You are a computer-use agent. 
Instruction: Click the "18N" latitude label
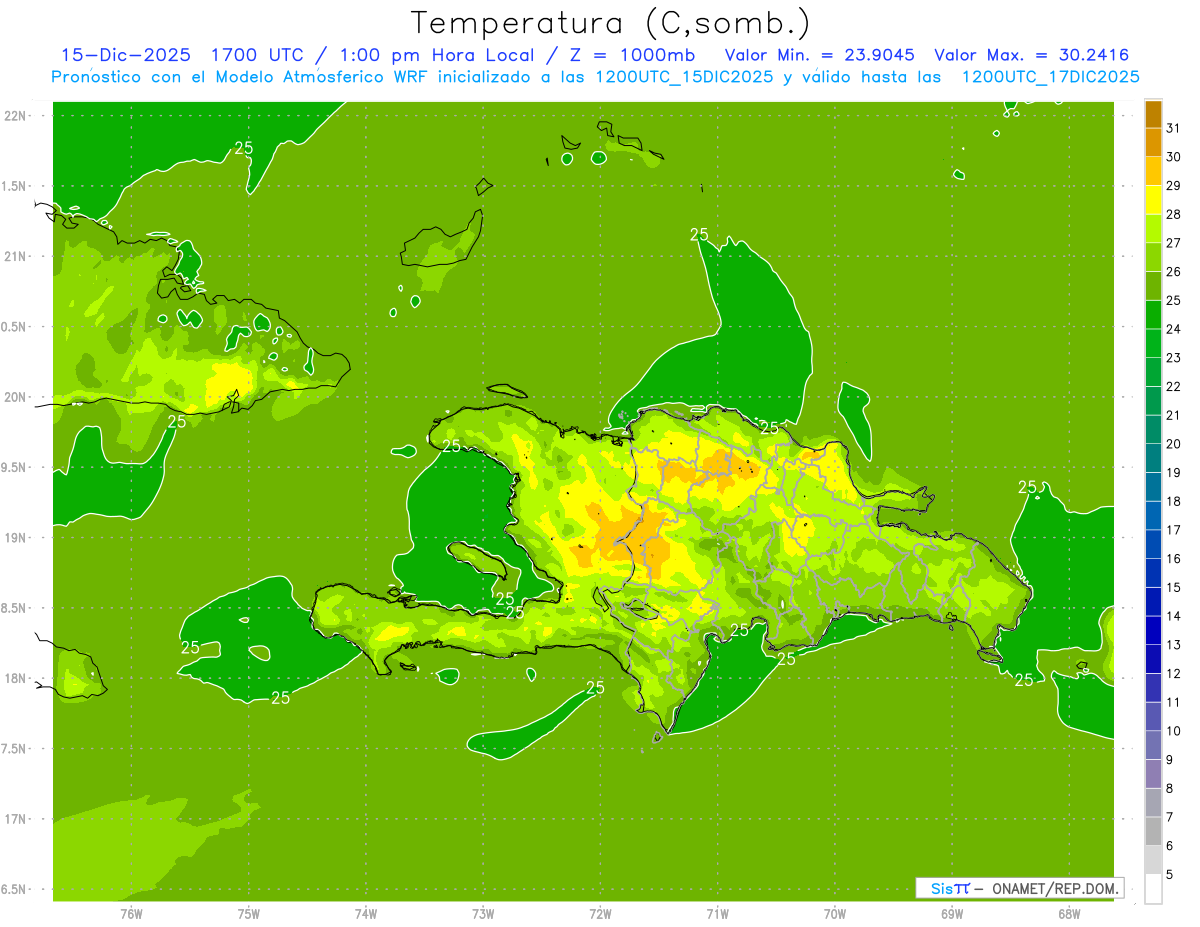(x=15, y=678)
